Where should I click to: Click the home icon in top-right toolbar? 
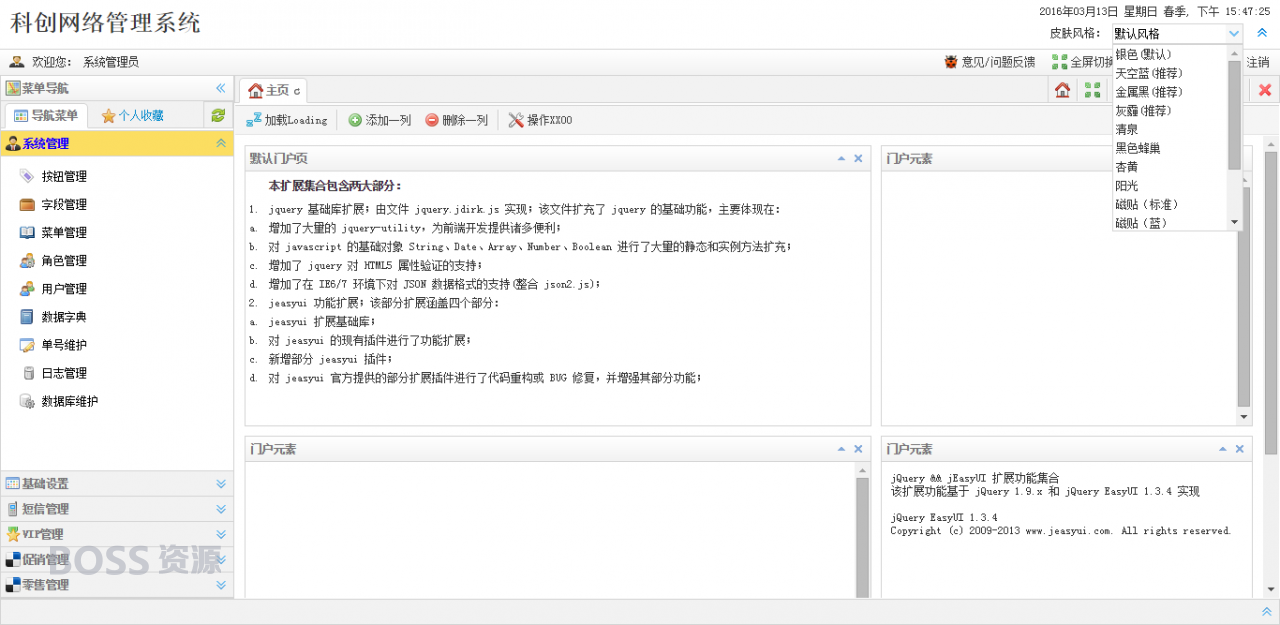click(x=1062, y=90)
